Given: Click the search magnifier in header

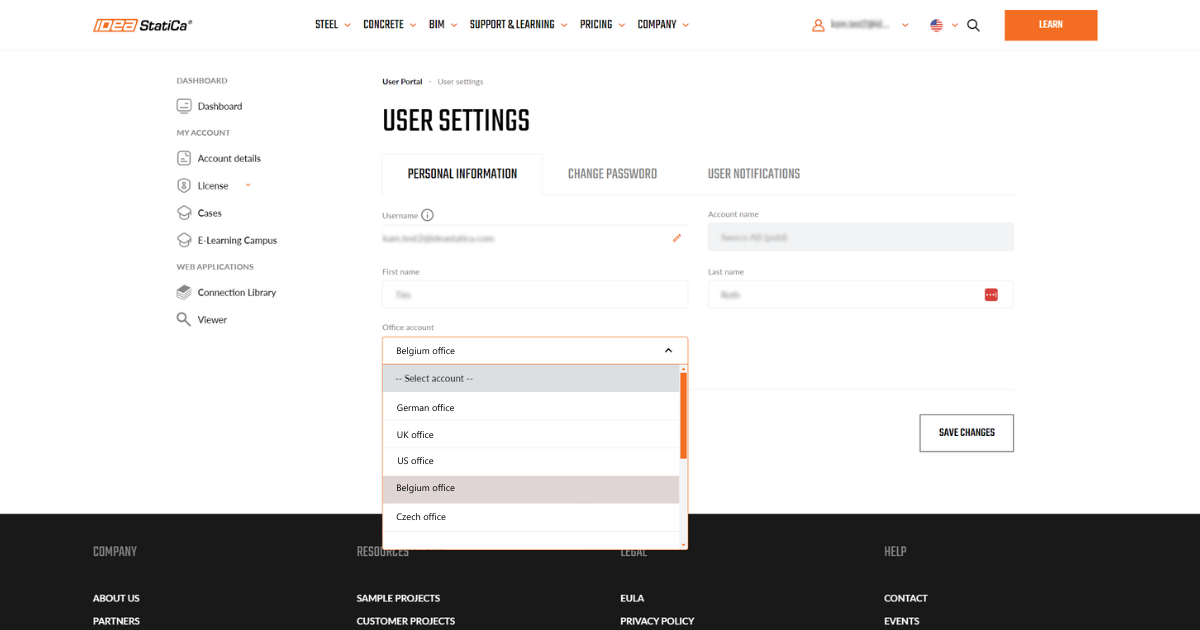Looking at the screenshot, I should click(973, 25).
